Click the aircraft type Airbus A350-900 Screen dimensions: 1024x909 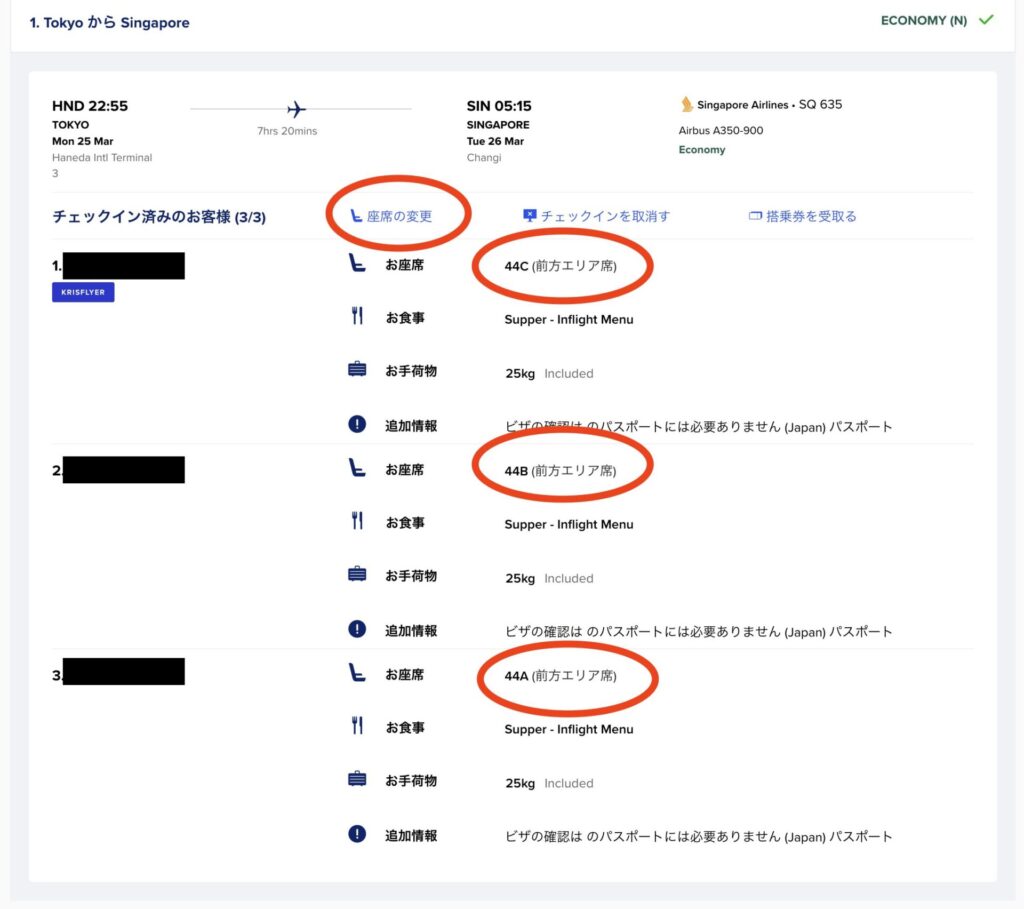(721, 131)
